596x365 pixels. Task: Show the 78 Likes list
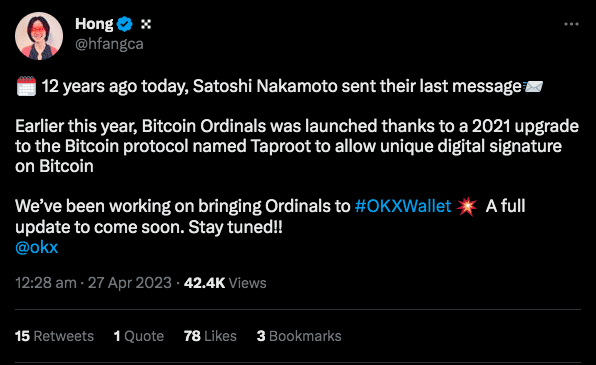click(x=210, y=336)
